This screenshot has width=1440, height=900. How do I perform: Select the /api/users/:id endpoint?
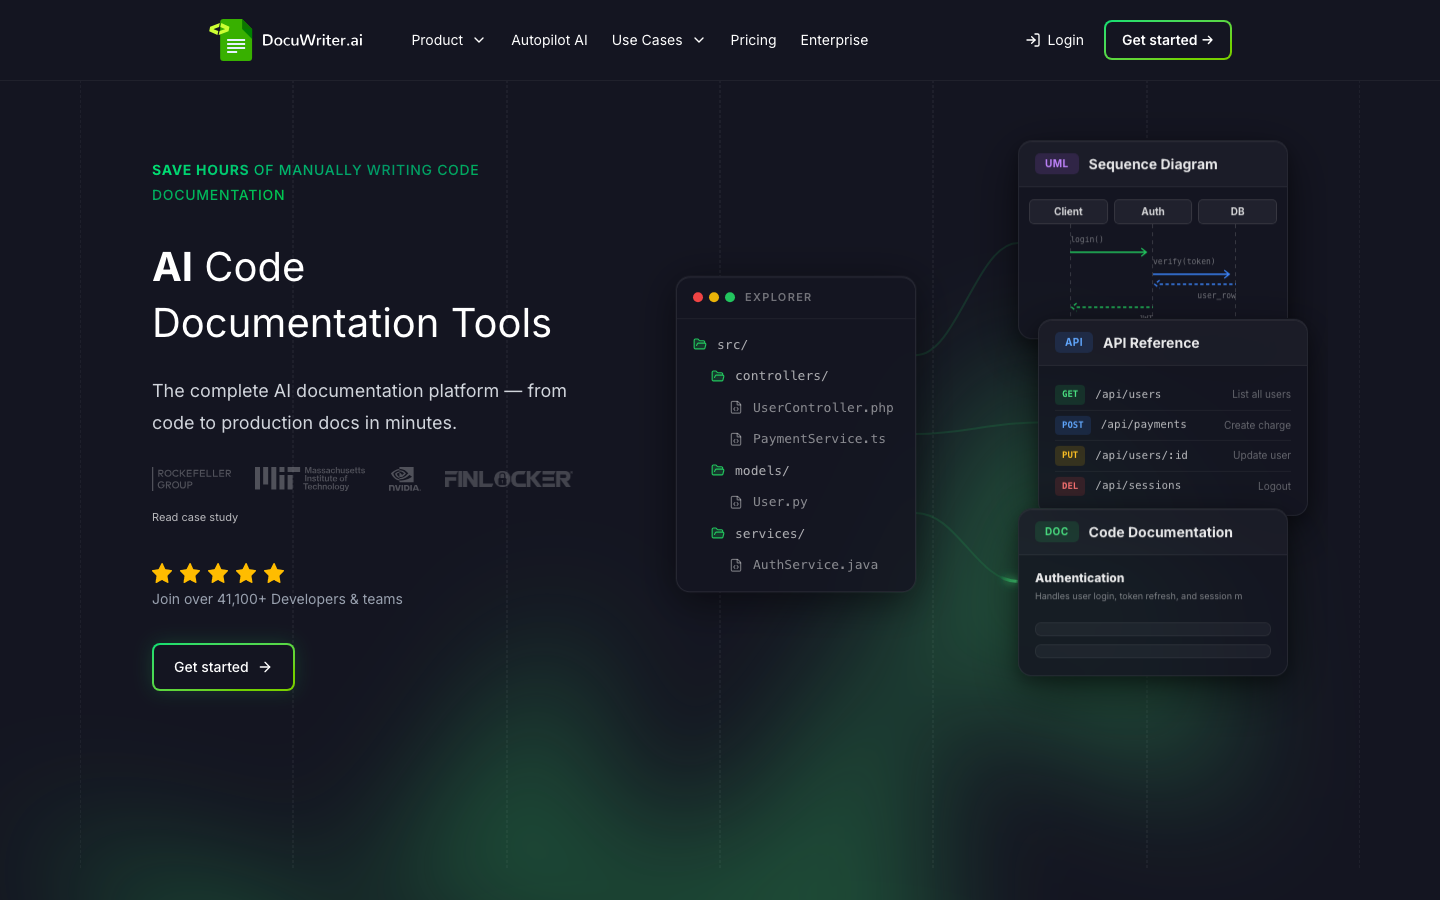(x=1141, y=455)
